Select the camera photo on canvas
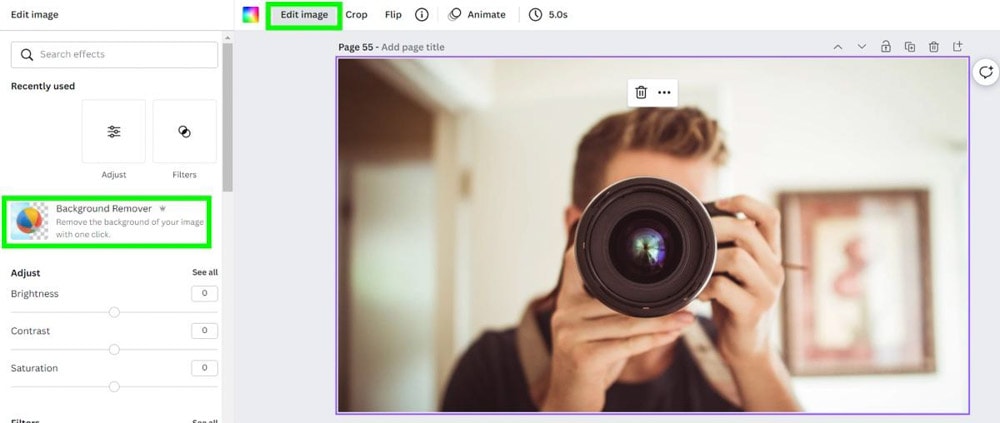 click(652, 235)
